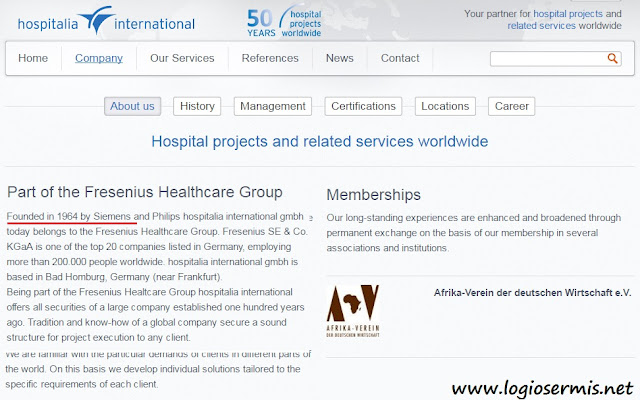Click text 'Our long-standing experiences are enhanced'
The width and height of the screenshot is (640, 400).
point(422,218)
